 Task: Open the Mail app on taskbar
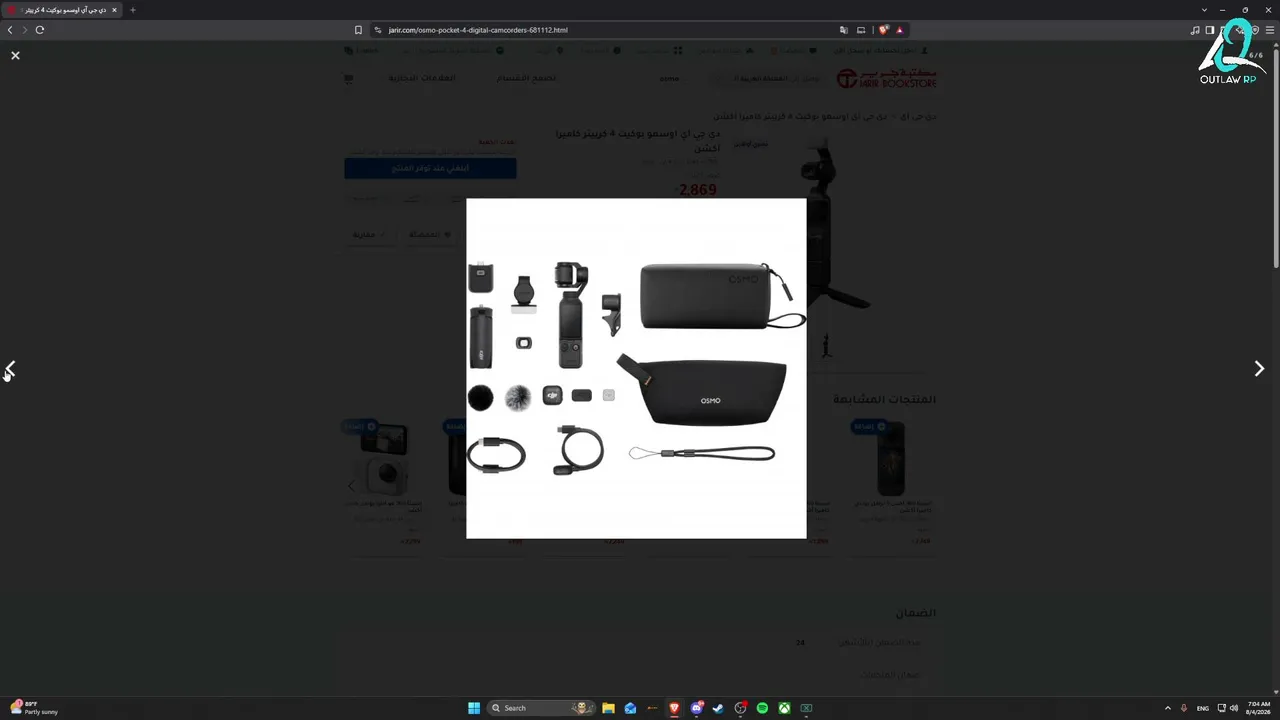tap(630, 708)
